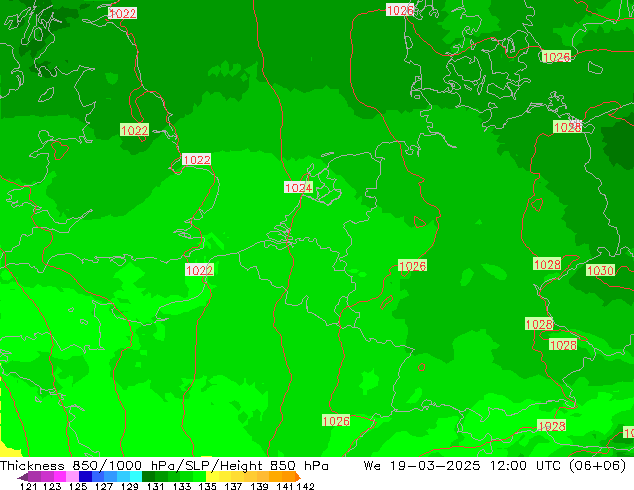634x490 pixels.
Task: Click legend value 121
Action: tap(29, 486)
